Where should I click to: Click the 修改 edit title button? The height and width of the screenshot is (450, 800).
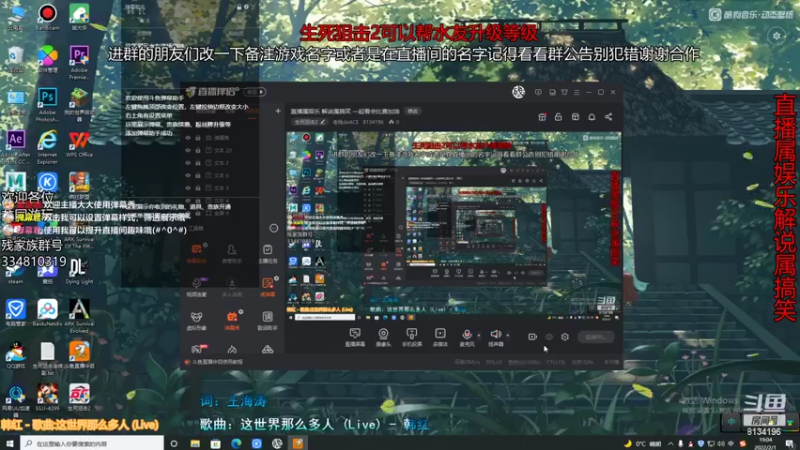[412, 111]
